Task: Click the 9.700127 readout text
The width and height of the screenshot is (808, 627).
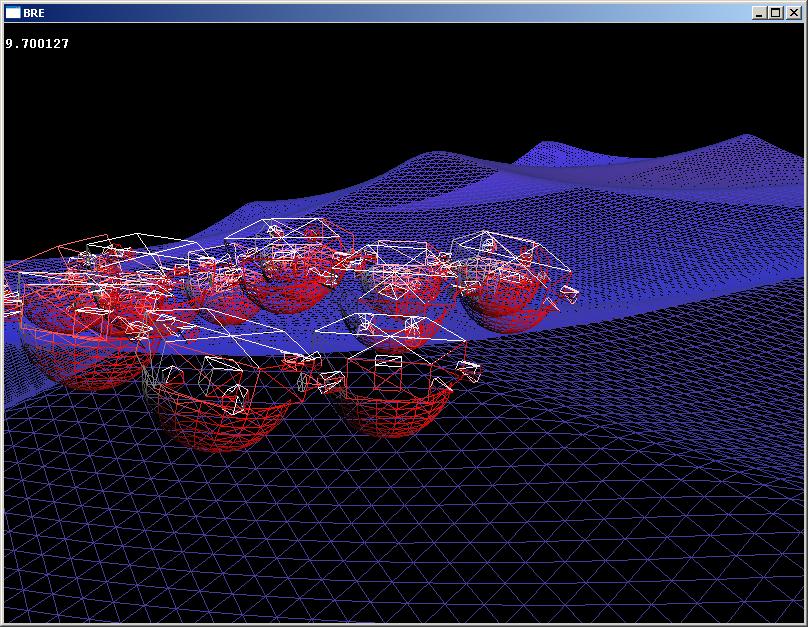Action: tap(37, 44)
